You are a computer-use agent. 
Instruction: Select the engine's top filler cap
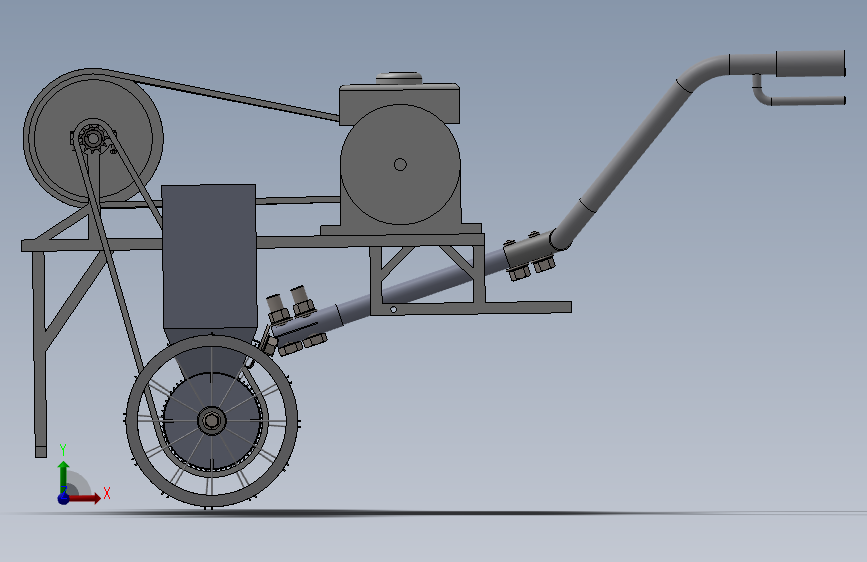[399, 77]
